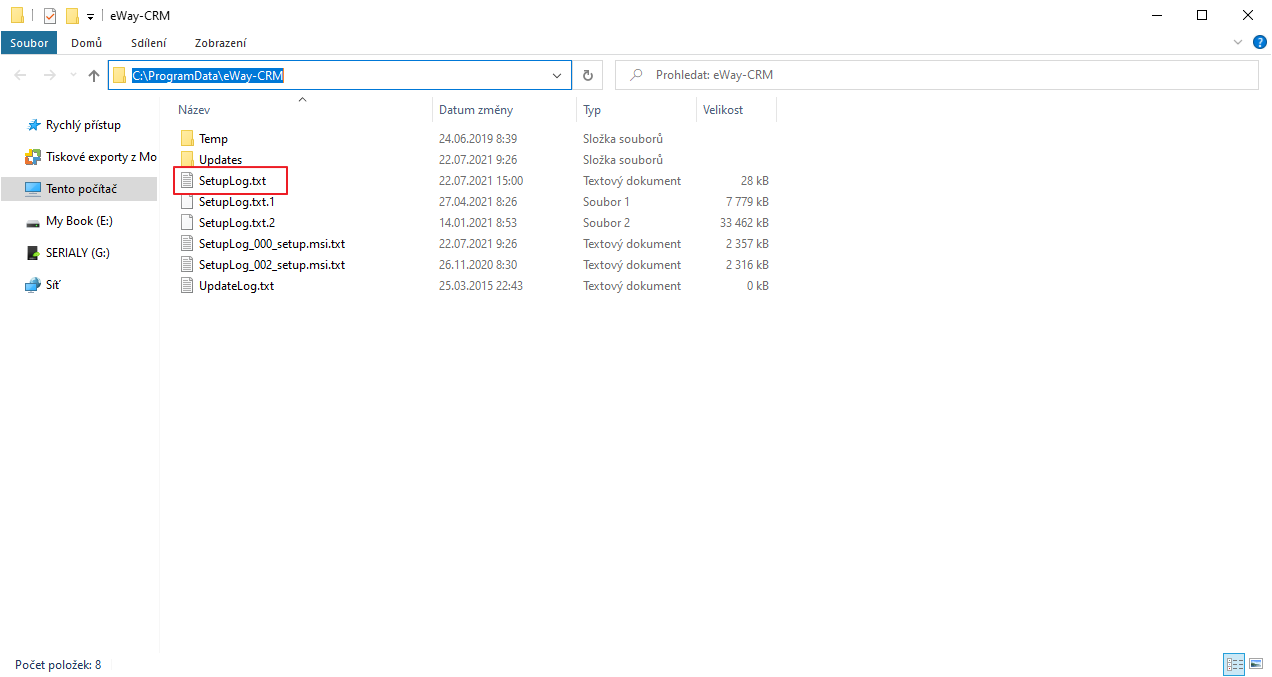1272x677 pixels.
Task: Click the SetupLog.txt.2 file icon
Action: coord(187,223)
